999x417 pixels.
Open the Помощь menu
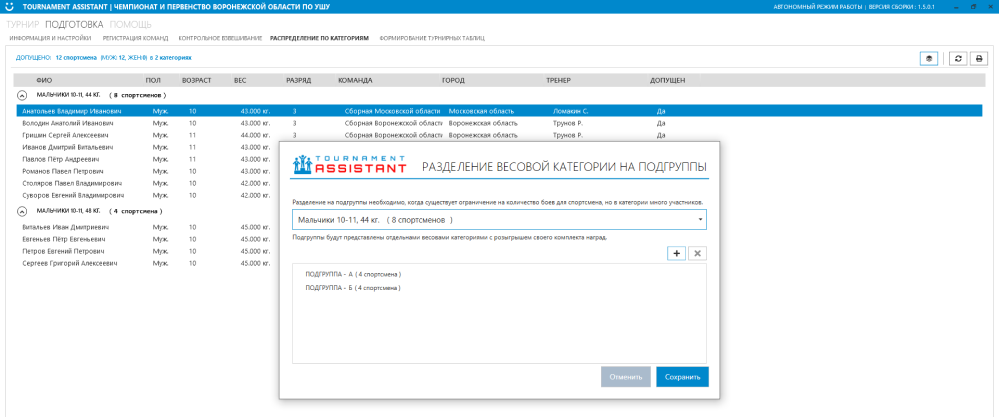[131, 23]
